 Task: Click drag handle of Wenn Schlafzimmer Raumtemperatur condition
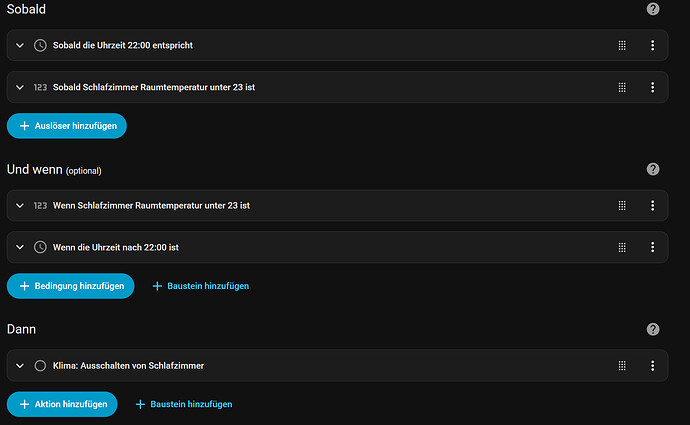click(622, 205)
